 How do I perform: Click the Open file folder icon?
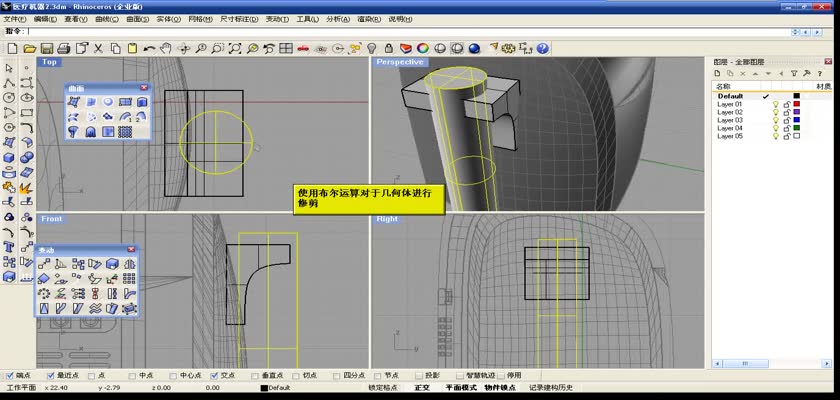pos(29,48)
